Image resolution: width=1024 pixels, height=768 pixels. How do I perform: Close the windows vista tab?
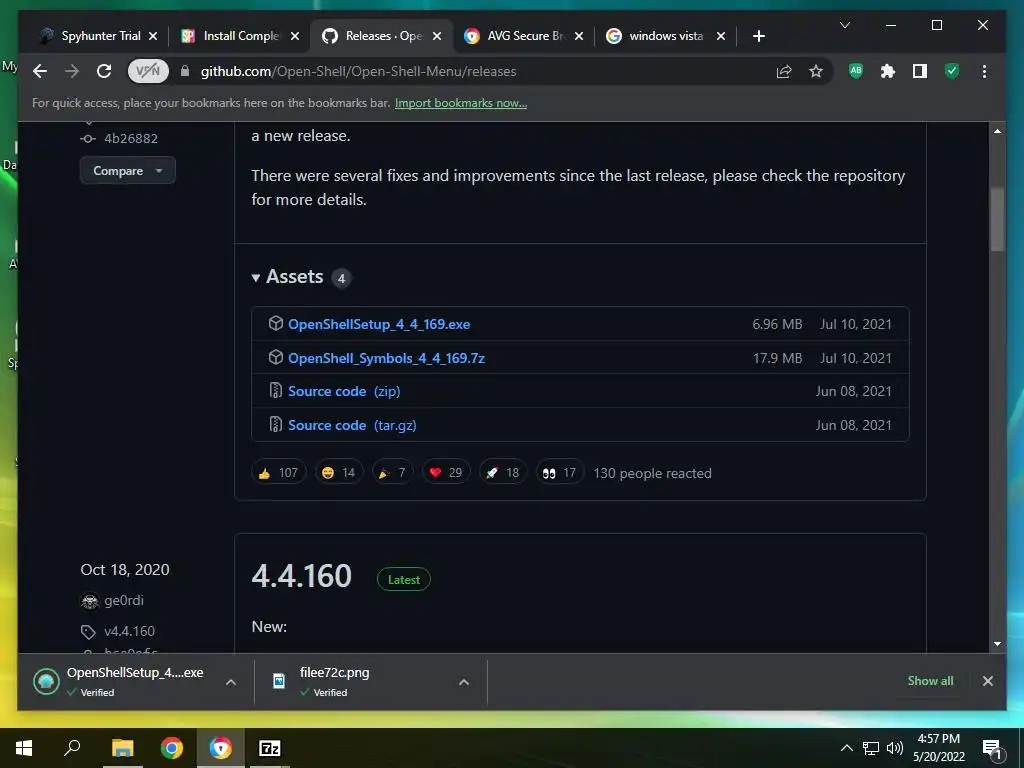[x=721, y=36]
